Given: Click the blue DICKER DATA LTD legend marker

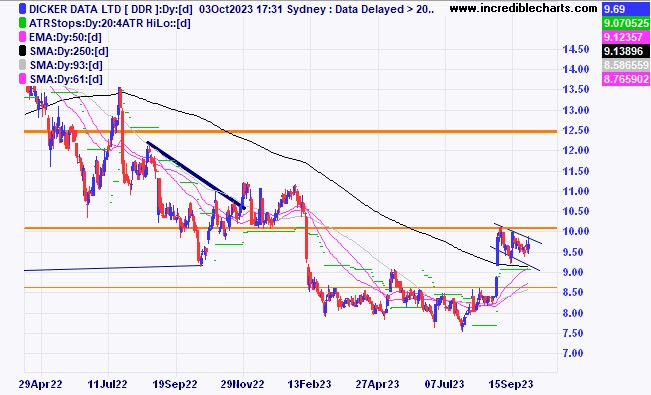Looking at the screenshot, I should 22,9.
